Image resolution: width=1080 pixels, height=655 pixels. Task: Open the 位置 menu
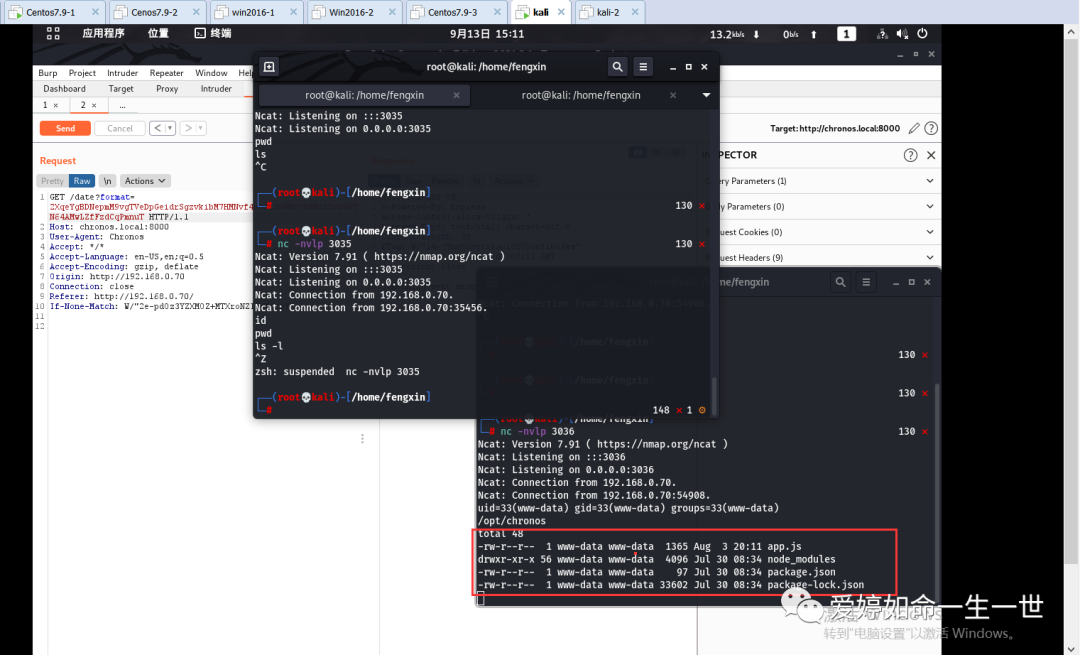158,33
